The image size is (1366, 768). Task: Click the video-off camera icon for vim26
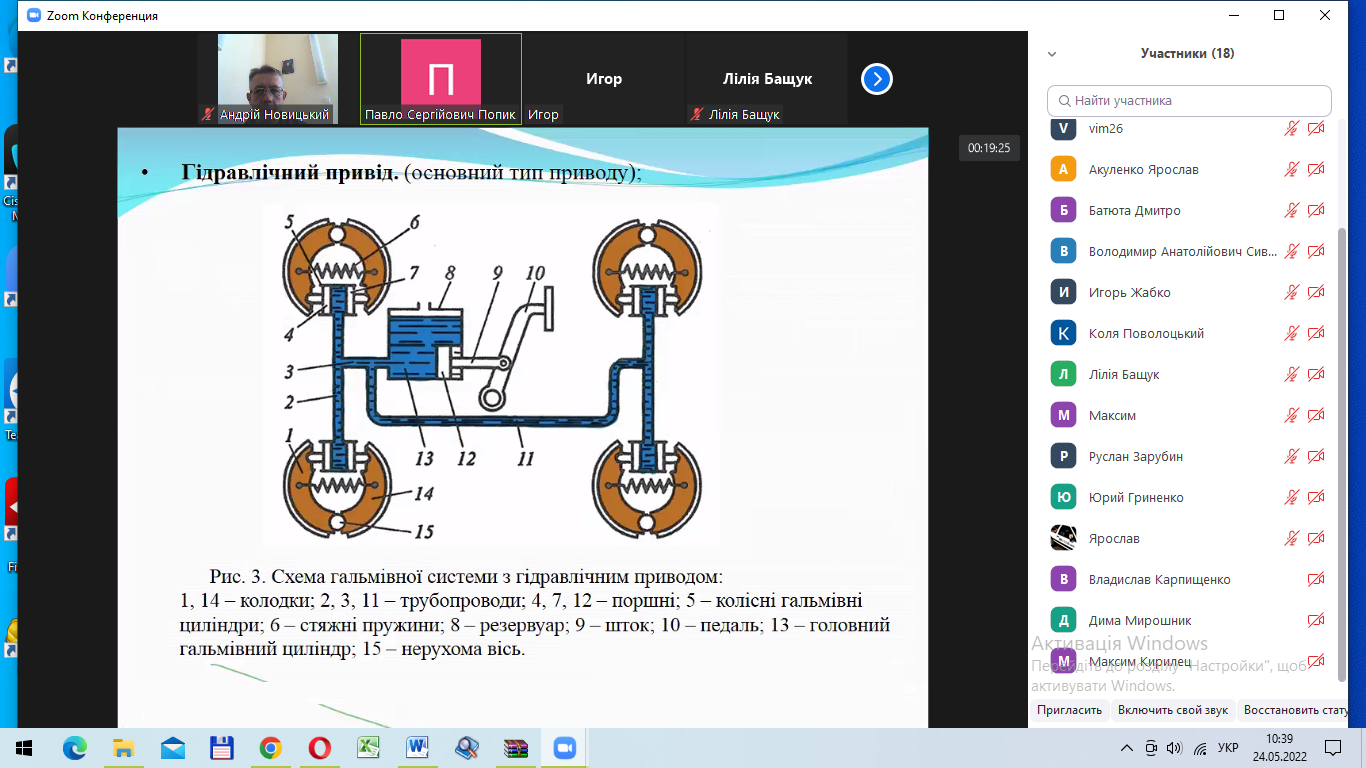(x=1316, y=128)
